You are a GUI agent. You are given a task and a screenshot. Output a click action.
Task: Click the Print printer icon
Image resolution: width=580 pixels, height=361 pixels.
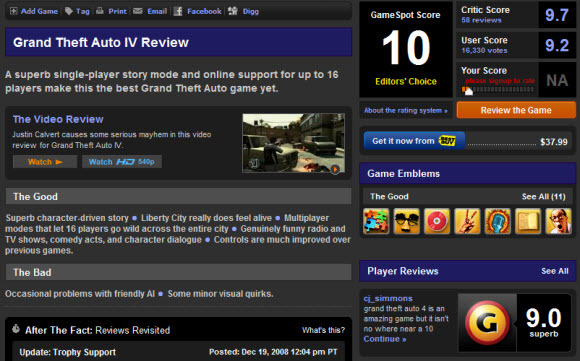point(100,11)
